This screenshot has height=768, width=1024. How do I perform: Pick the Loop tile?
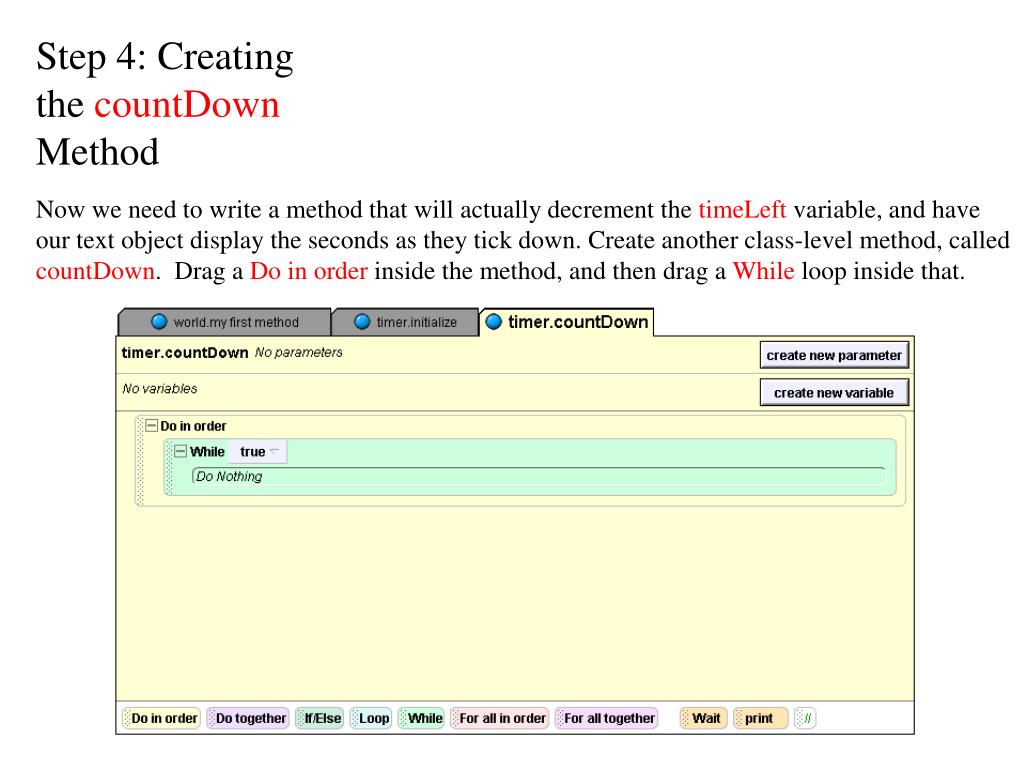click(370, 718)
